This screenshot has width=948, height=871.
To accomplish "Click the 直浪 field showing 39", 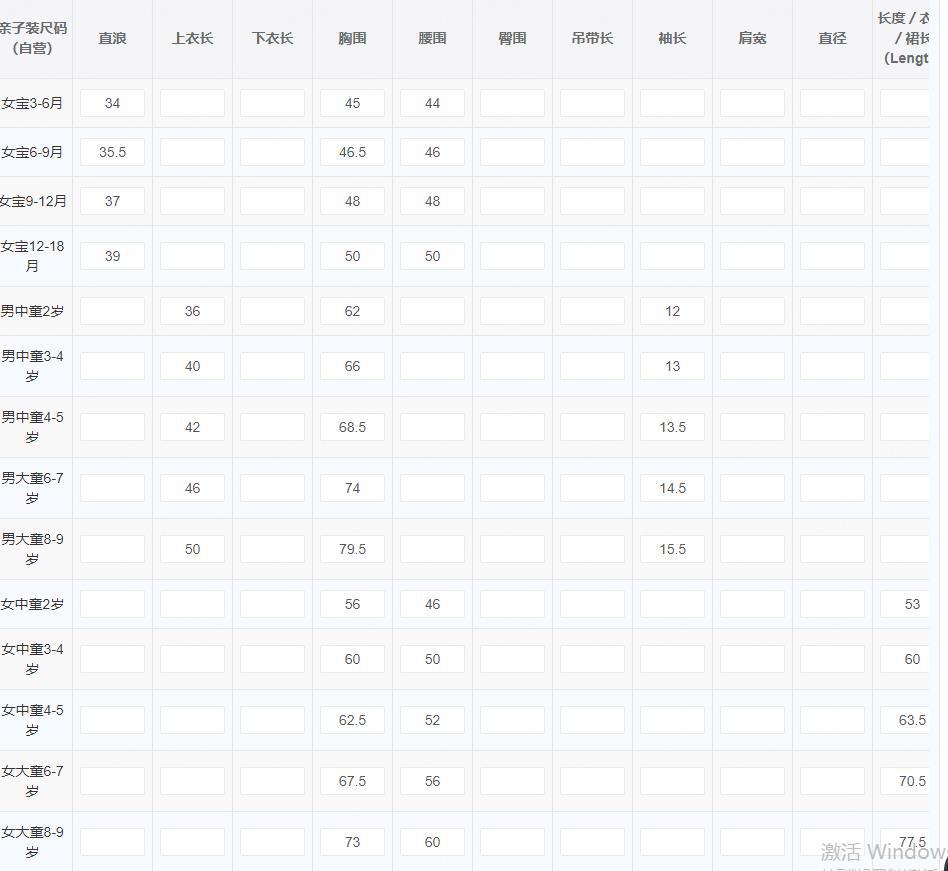I will pyautogui.click(x=112, y=256).
